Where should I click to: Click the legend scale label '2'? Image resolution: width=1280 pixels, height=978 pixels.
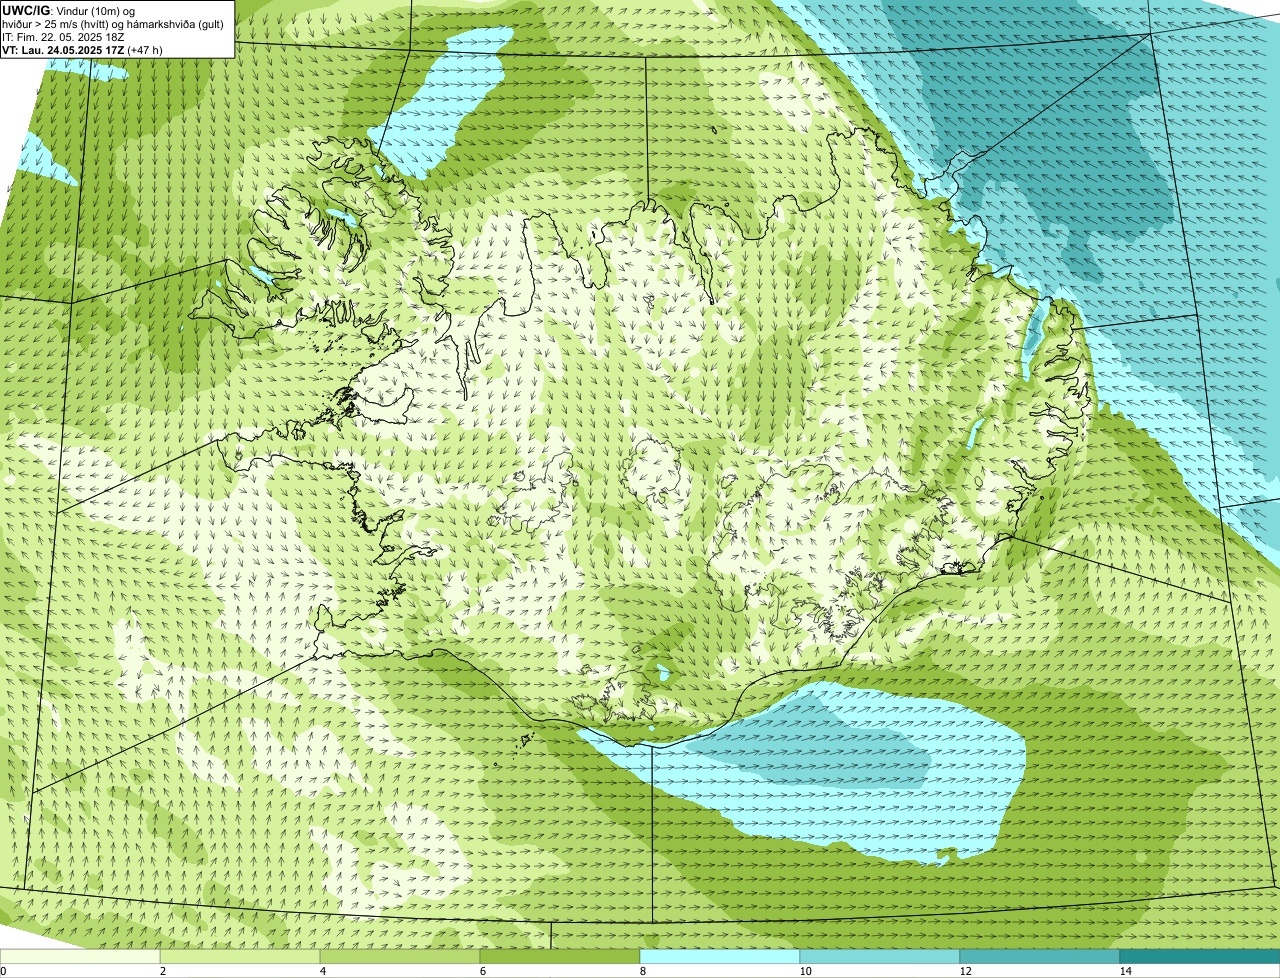(x=162, y=971)
